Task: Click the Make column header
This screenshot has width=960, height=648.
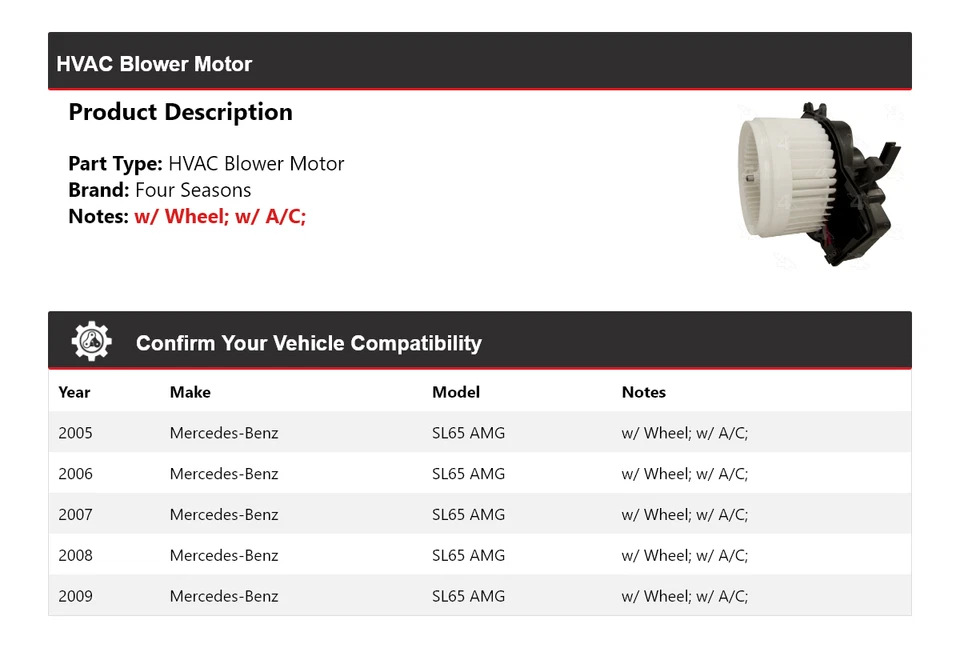Action: click(190, 392)
